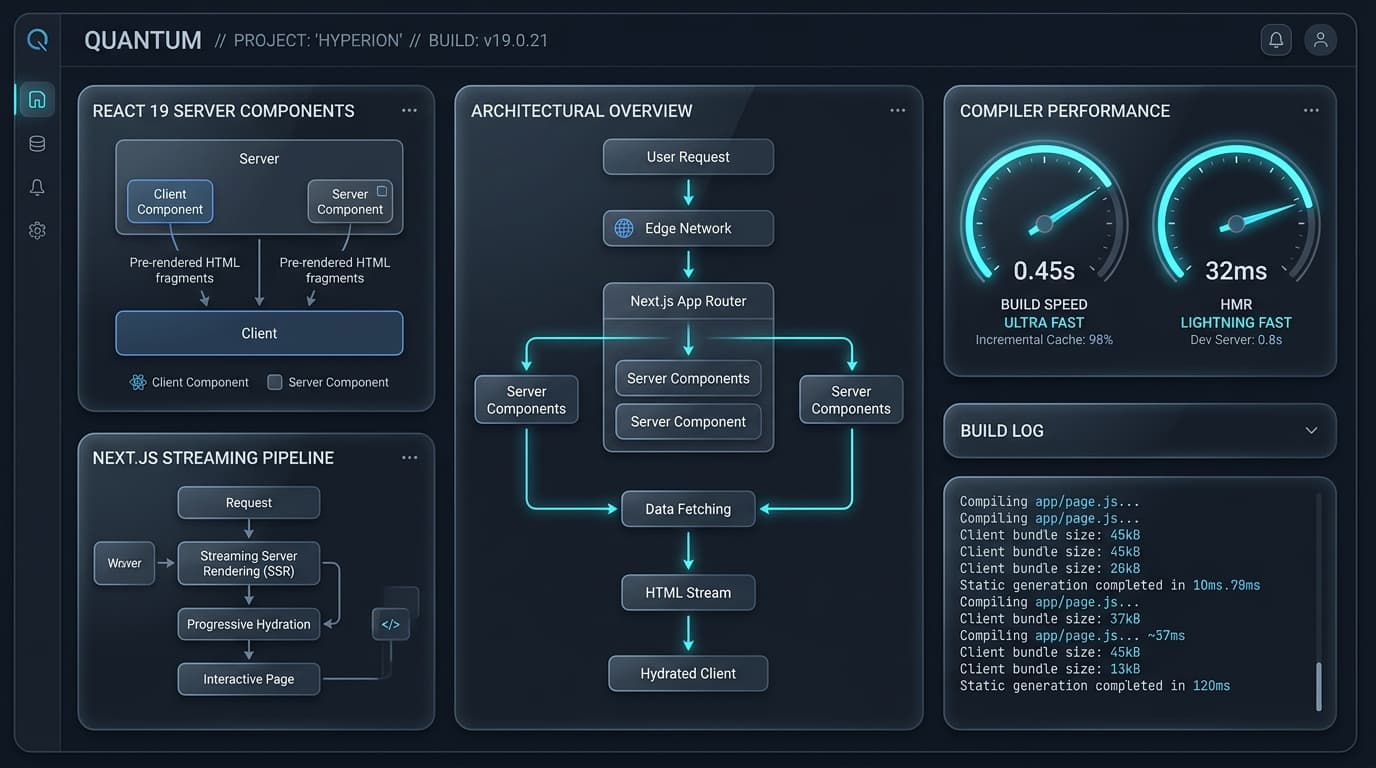Screen dimensions: 1376x768
Task: Open the database sidebar icon
Action: [37, 144]
